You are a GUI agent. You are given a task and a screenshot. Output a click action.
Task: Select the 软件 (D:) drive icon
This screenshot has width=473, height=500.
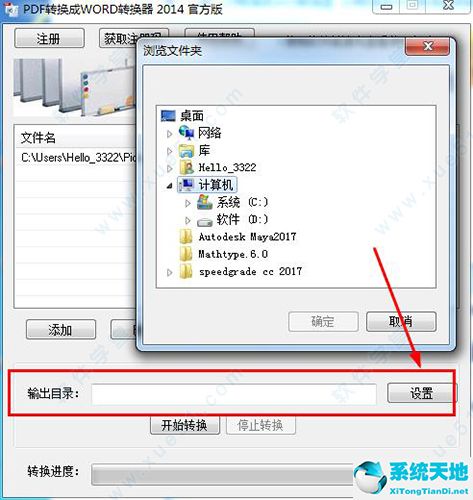pos(205,221)
